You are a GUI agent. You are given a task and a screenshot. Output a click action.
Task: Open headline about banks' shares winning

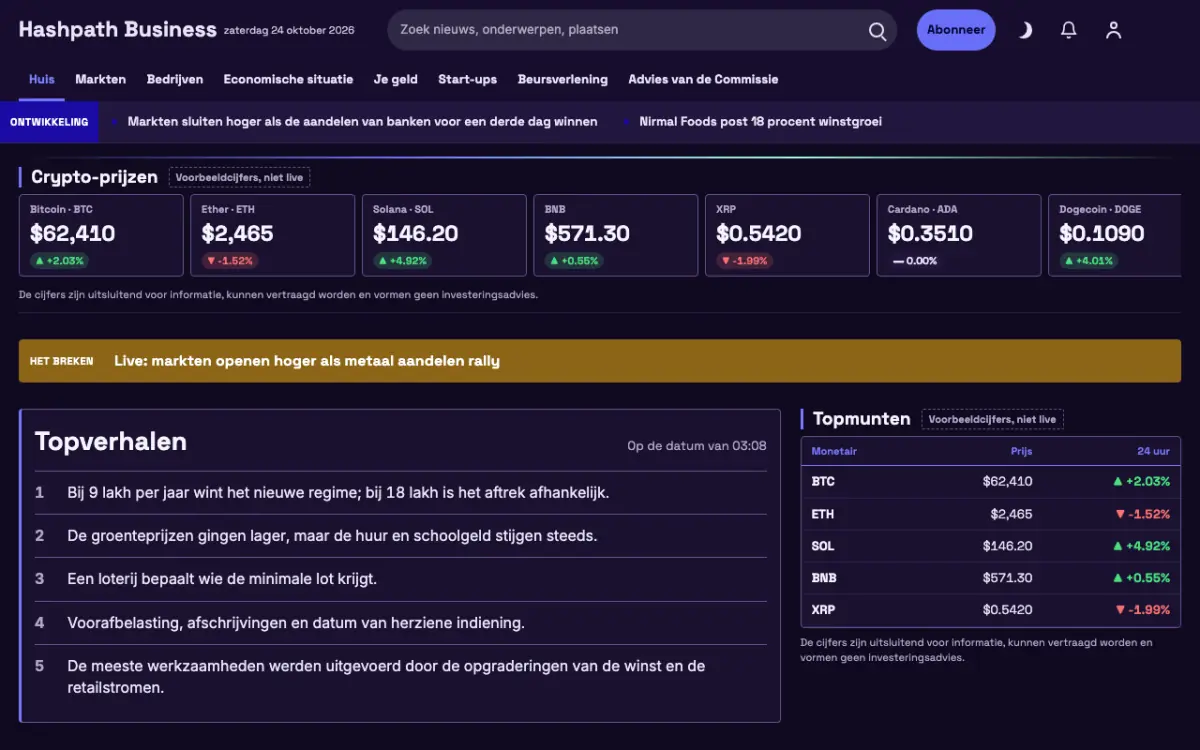pyautogui.click(x=363, y=122)
